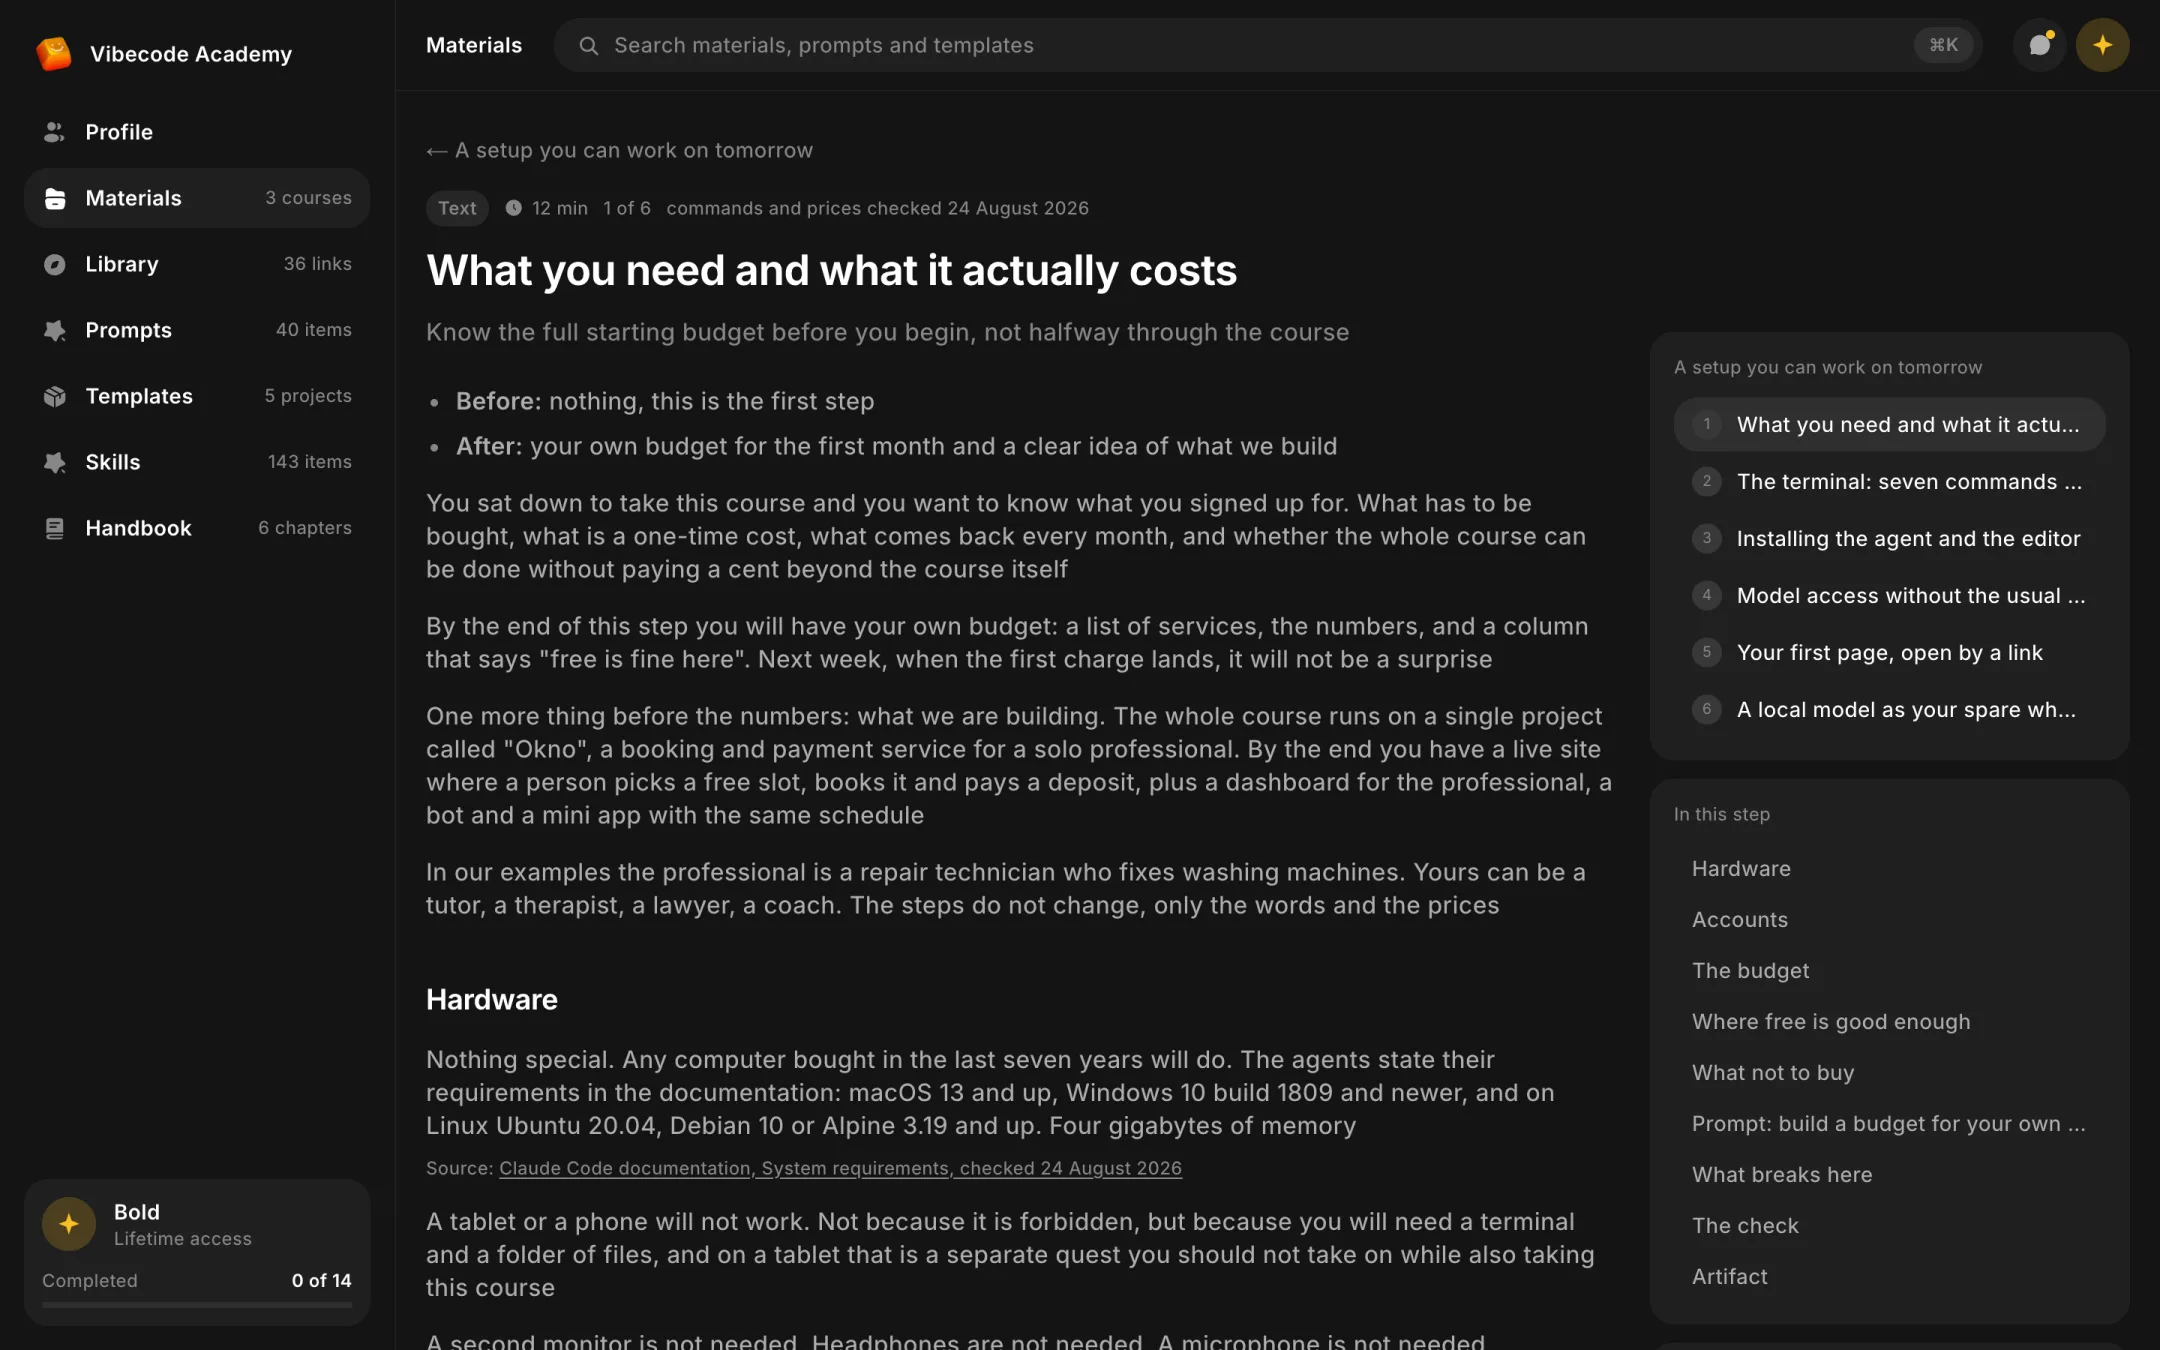2160x1350 pixels.
Task: Go to Prompts with 40 items
Action: tap(197, 330)
